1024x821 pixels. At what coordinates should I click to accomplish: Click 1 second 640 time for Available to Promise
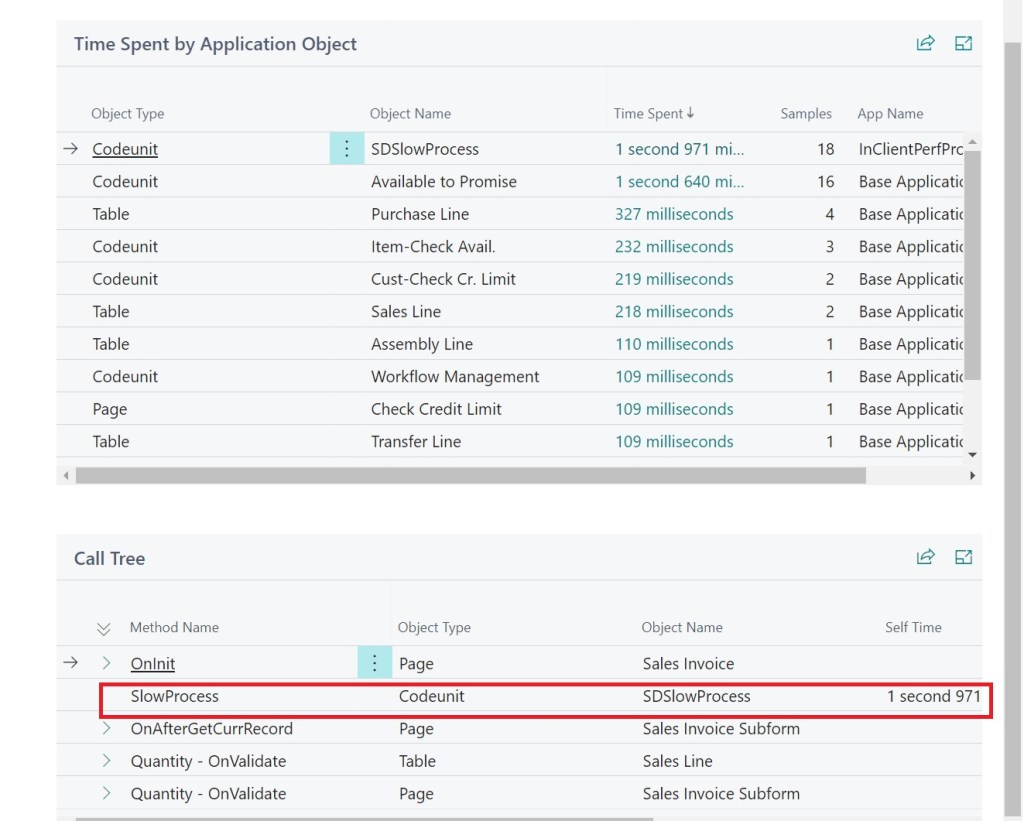(x=679, y=182)
